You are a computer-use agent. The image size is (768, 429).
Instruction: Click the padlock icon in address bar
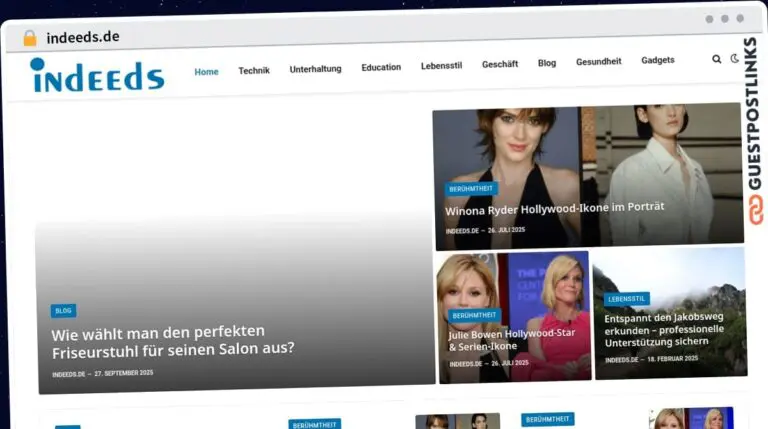[30, 37]
